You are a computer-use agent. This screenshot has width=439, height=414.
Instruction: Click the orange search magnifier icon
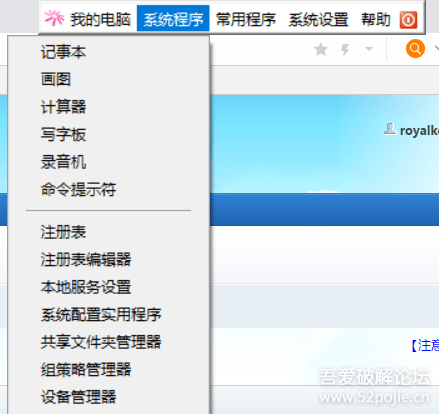click(x=415, y=49)
